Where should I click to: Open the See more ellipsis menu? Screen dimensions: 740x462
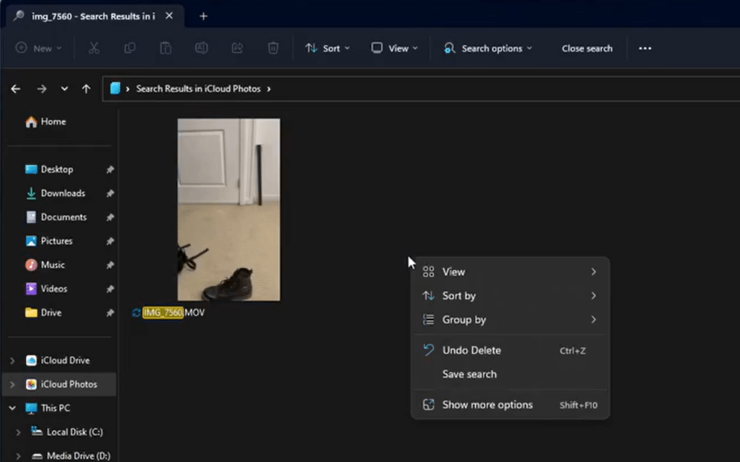click(645, 48)
